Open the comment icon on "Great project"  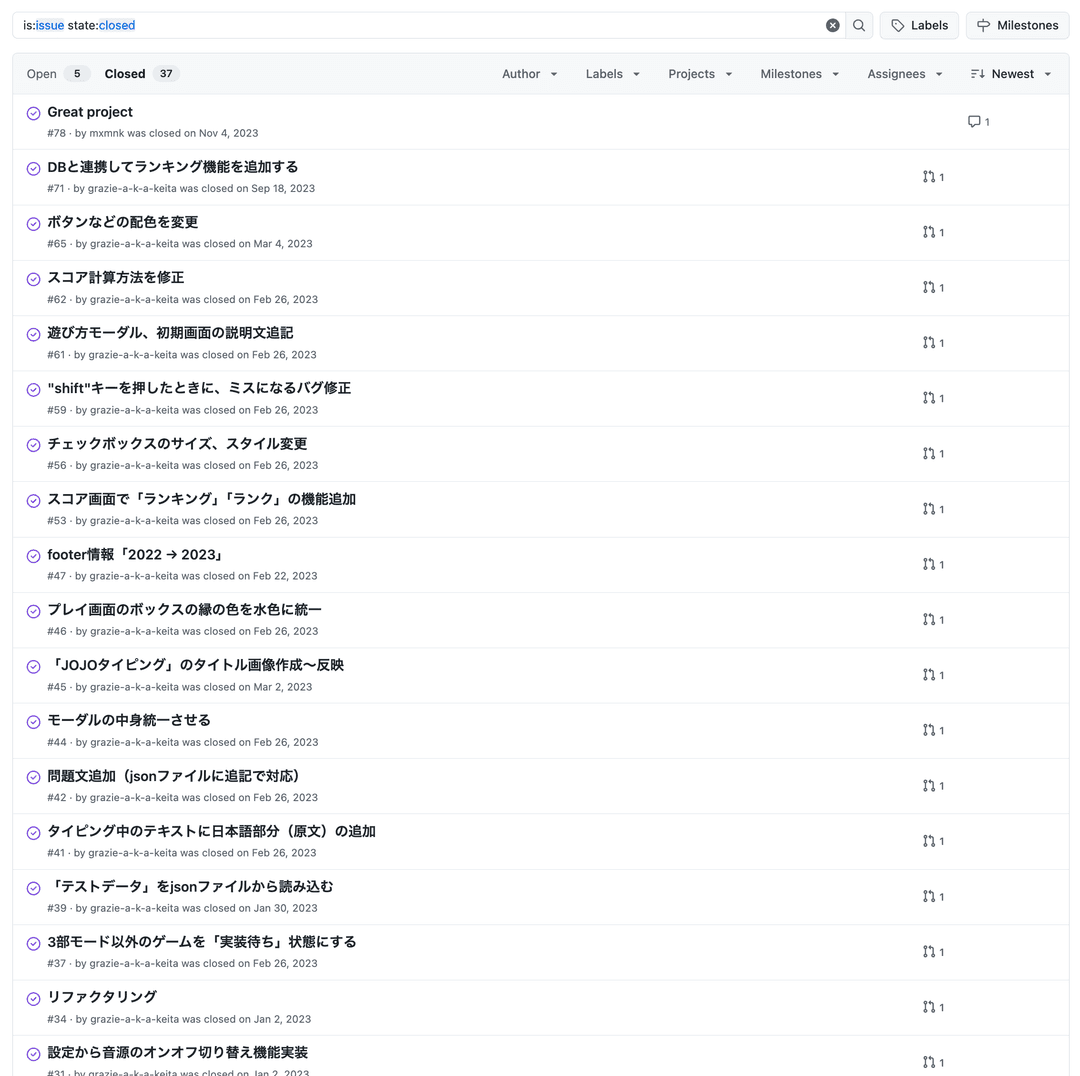tap(974, 121)
